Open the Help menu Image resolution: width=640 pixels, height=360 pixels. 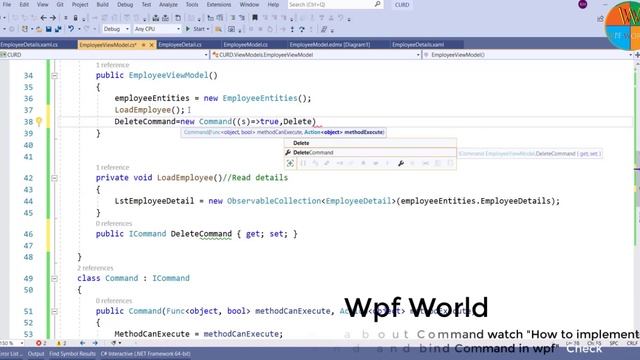273,4
